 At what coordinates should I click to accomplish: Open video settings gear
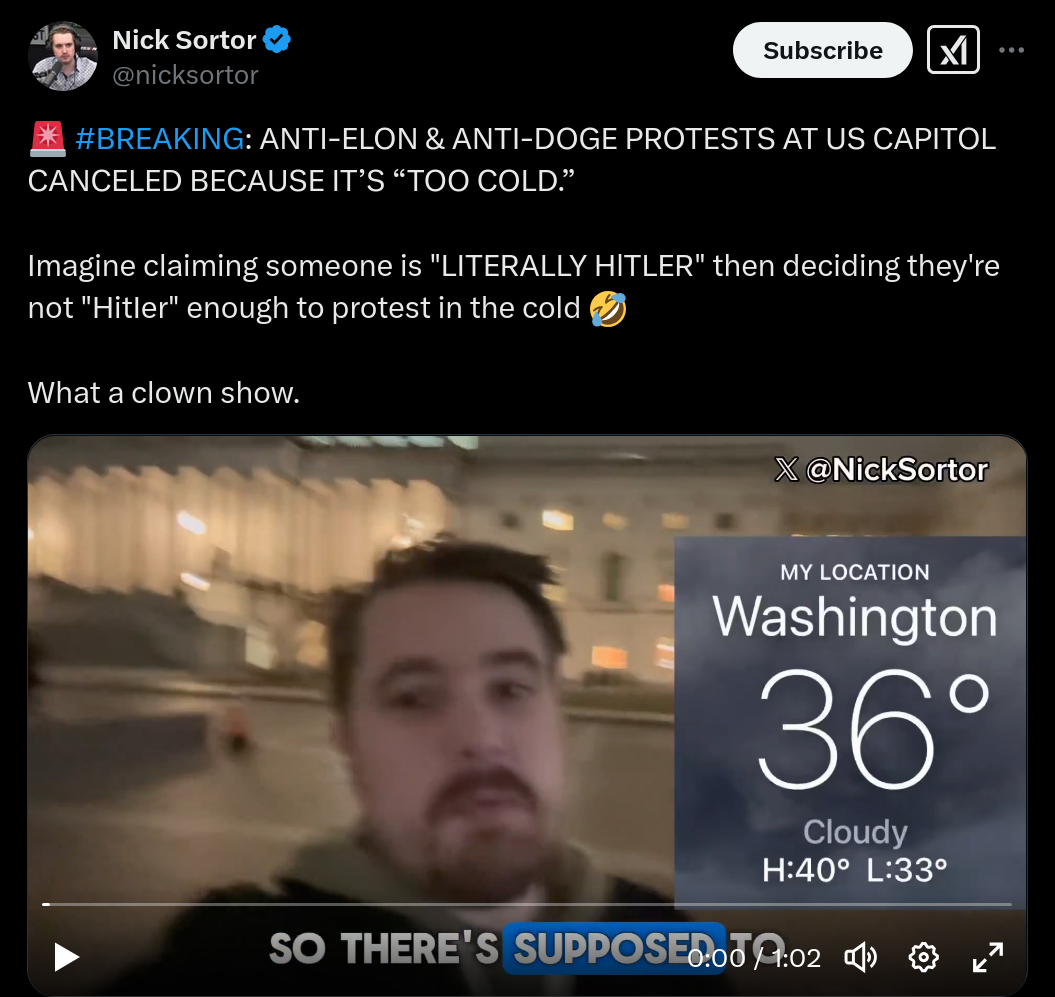pos(923,957)
